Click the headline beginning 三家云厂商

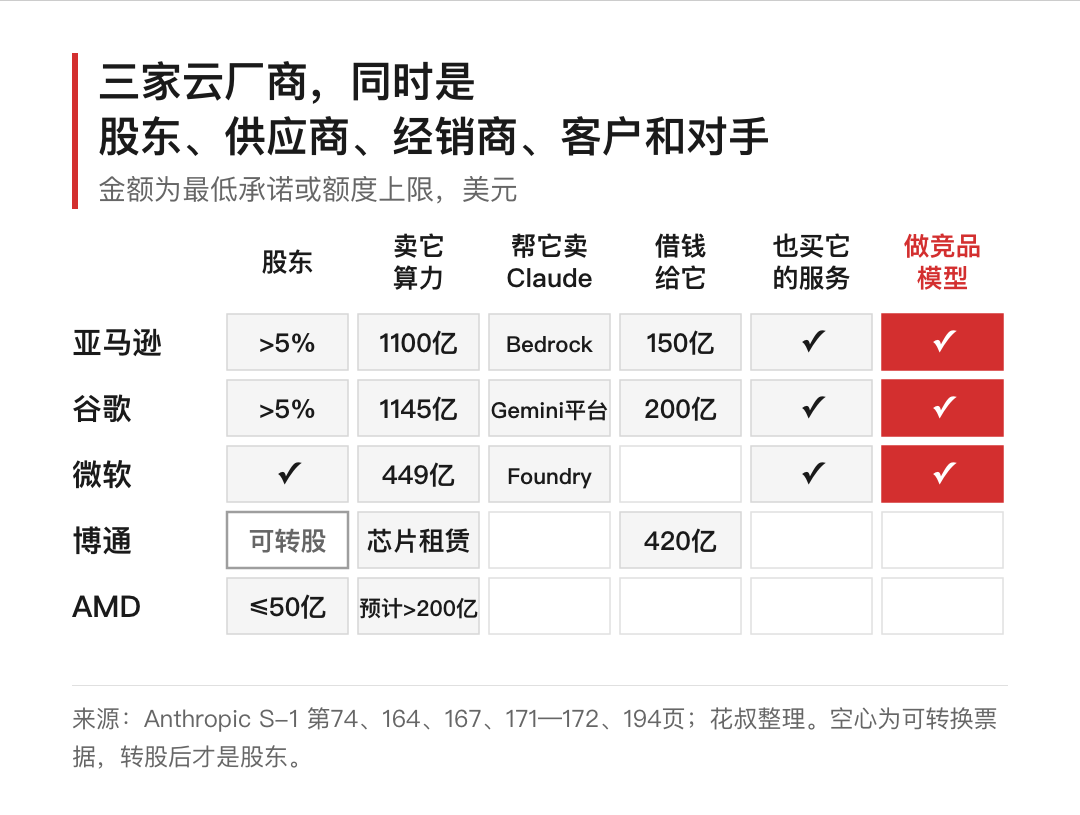coord(434,109)
